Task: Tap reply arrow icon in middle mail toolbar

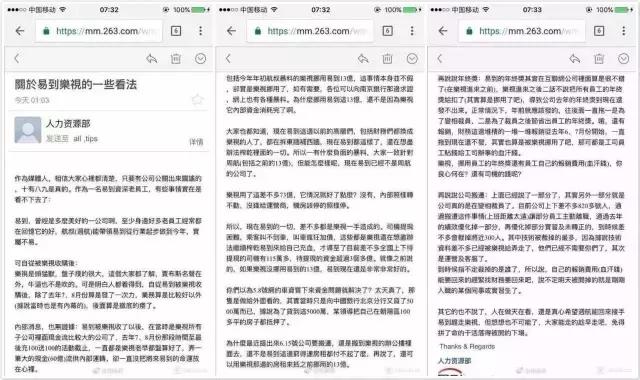Action: pos(363,59)
